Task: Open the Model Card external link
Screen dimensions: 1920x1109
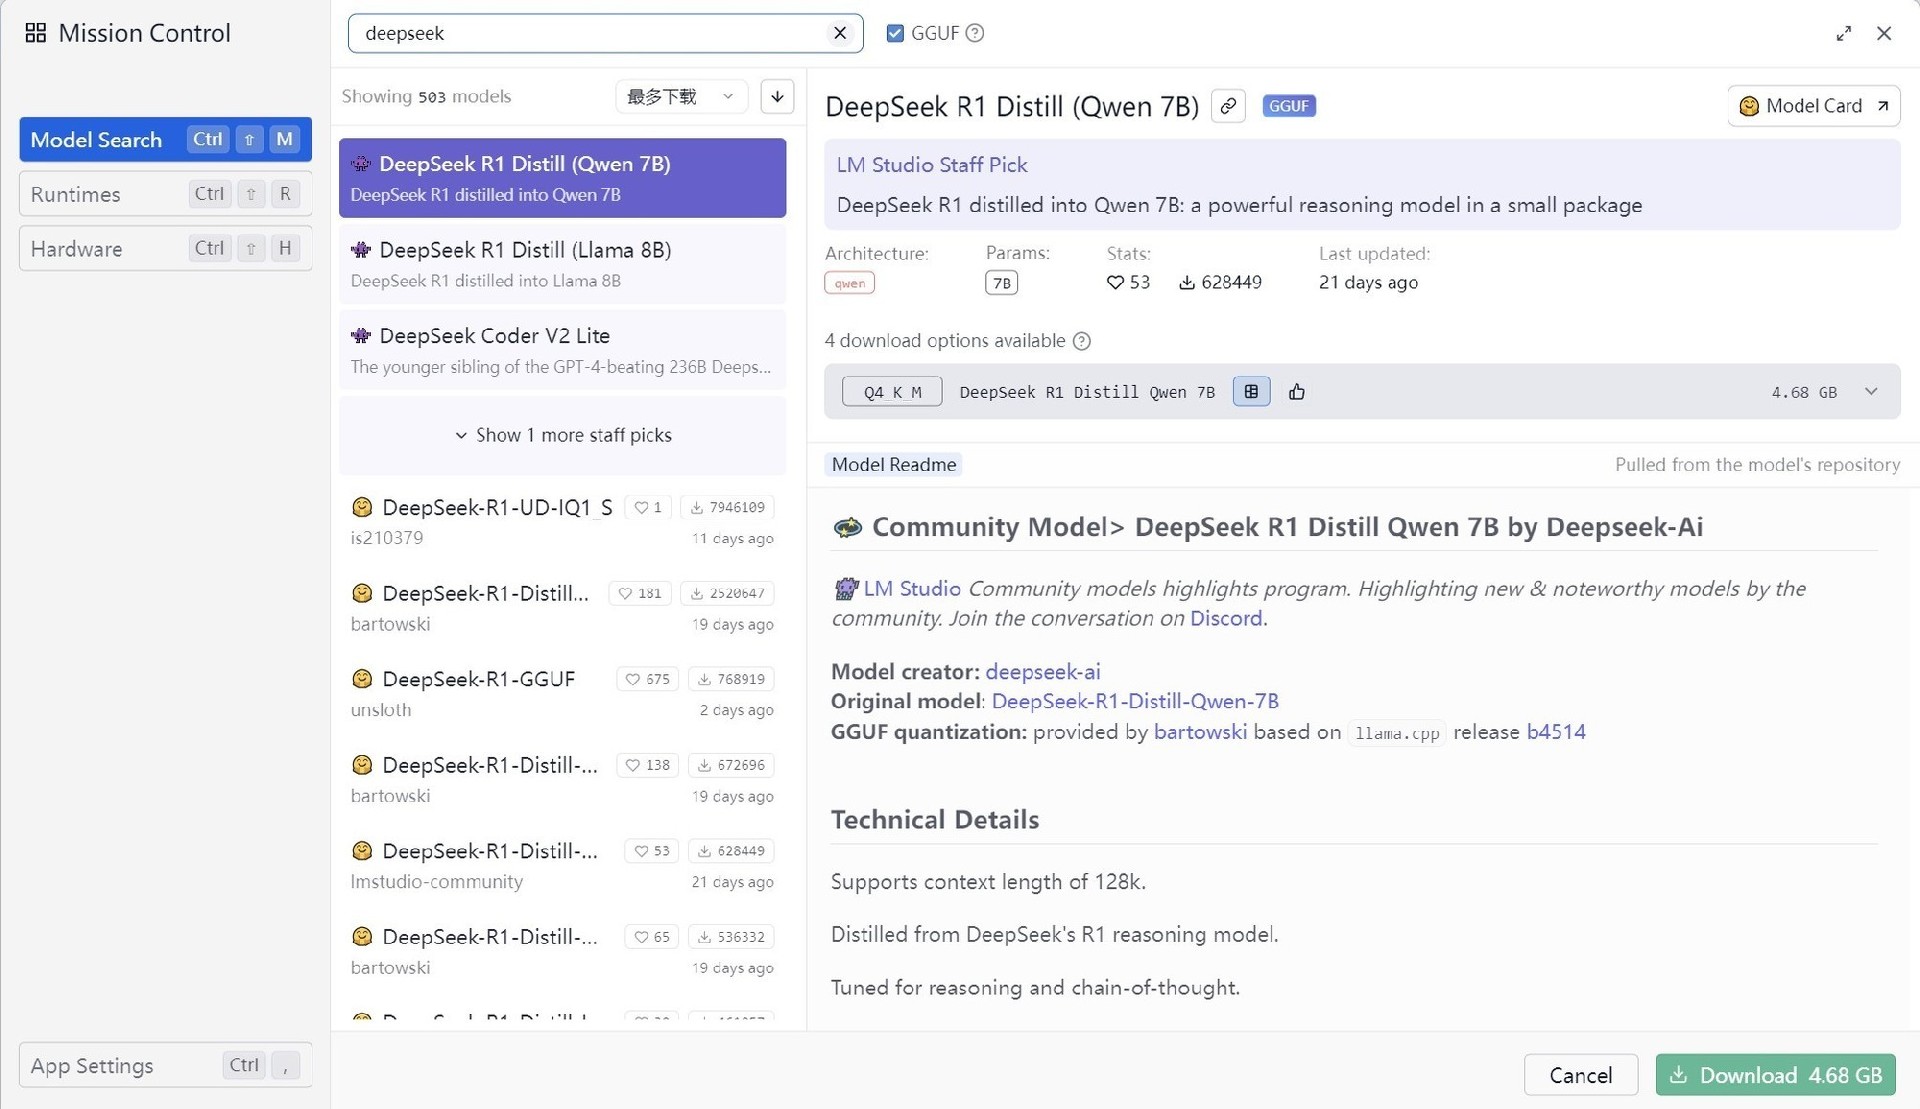Action: 1814,106
